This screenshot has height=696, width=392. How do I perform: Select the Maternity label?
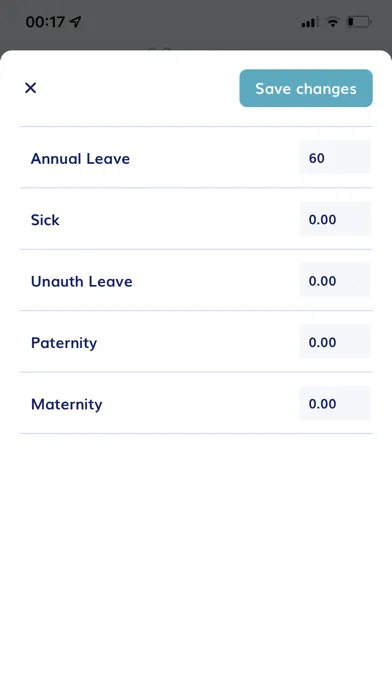[x=67, y=404]
